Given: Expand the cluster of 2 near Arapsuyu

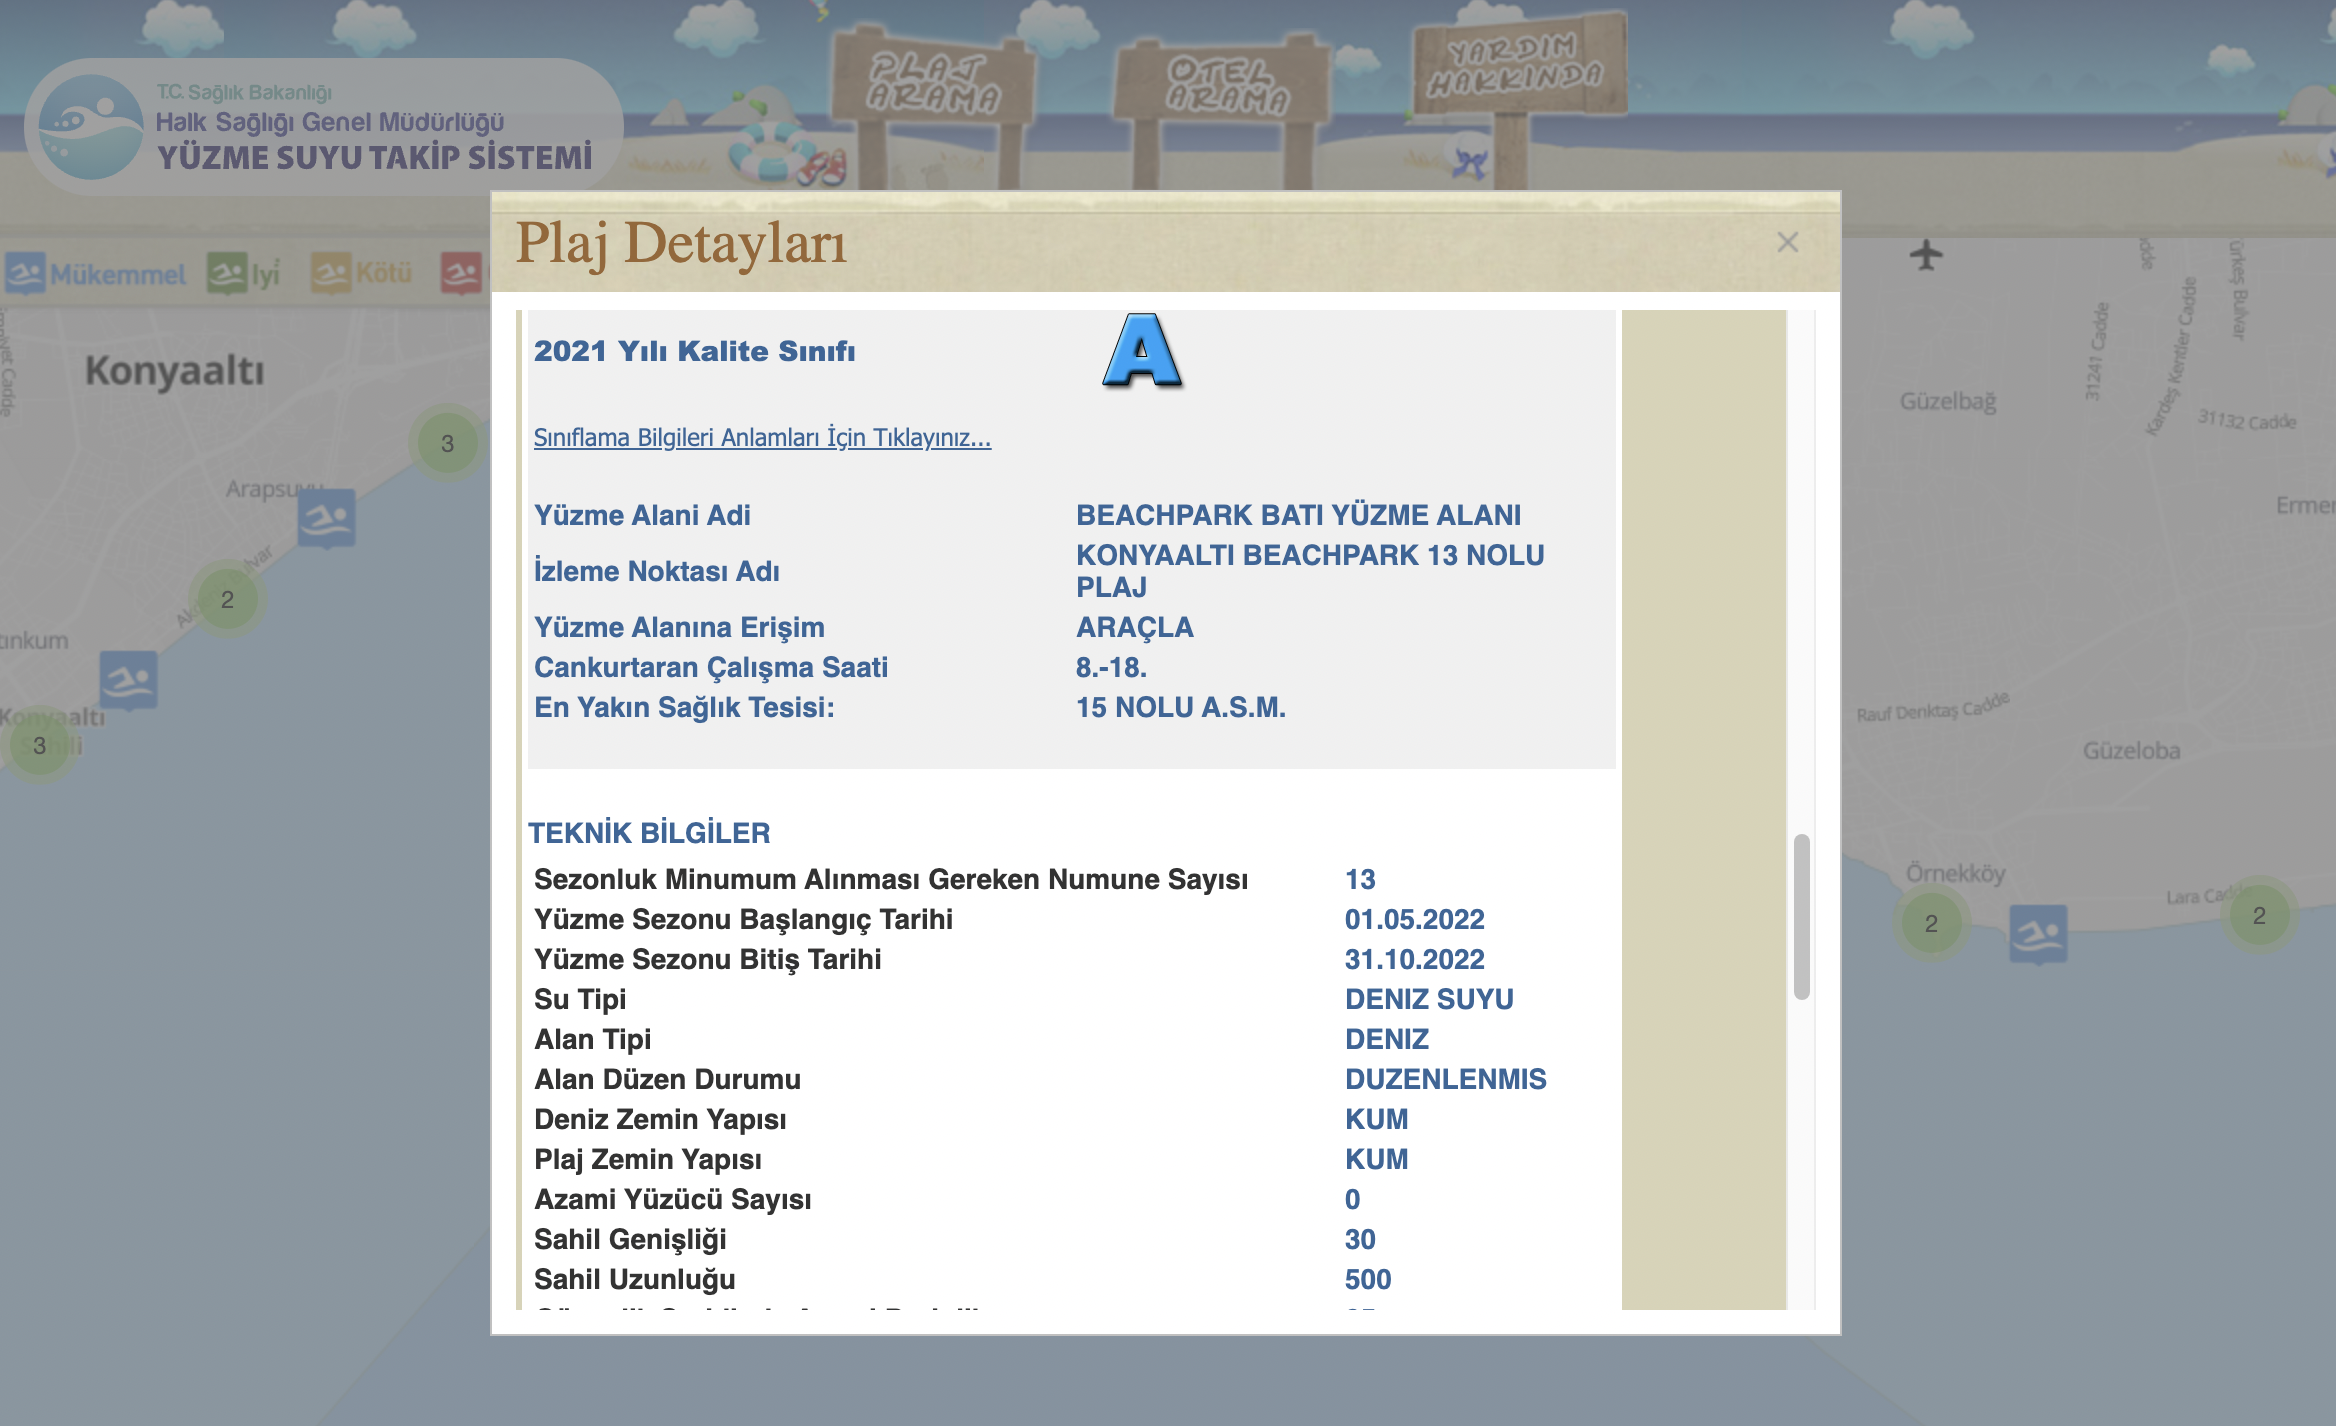Looking at the screenshot, I should [227, 599].
